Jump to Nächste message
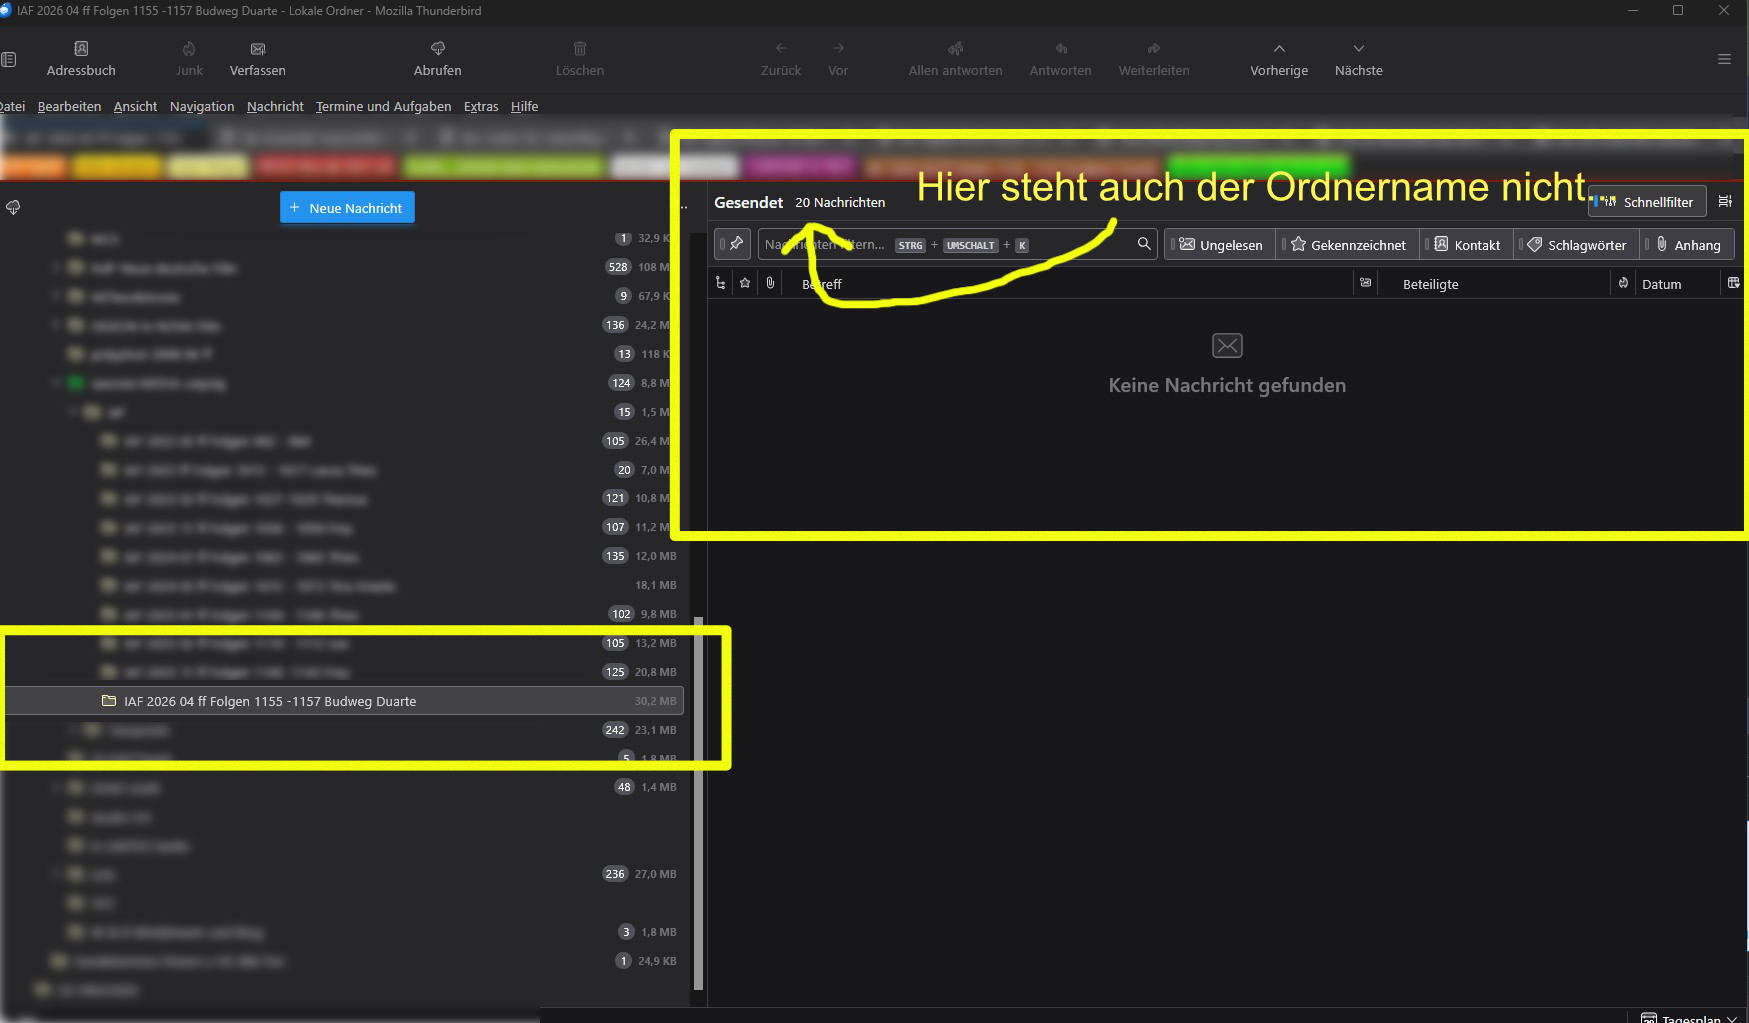Image resolution: width=1749 pixels, height=1023 pixels. [x=1359, y=59]
